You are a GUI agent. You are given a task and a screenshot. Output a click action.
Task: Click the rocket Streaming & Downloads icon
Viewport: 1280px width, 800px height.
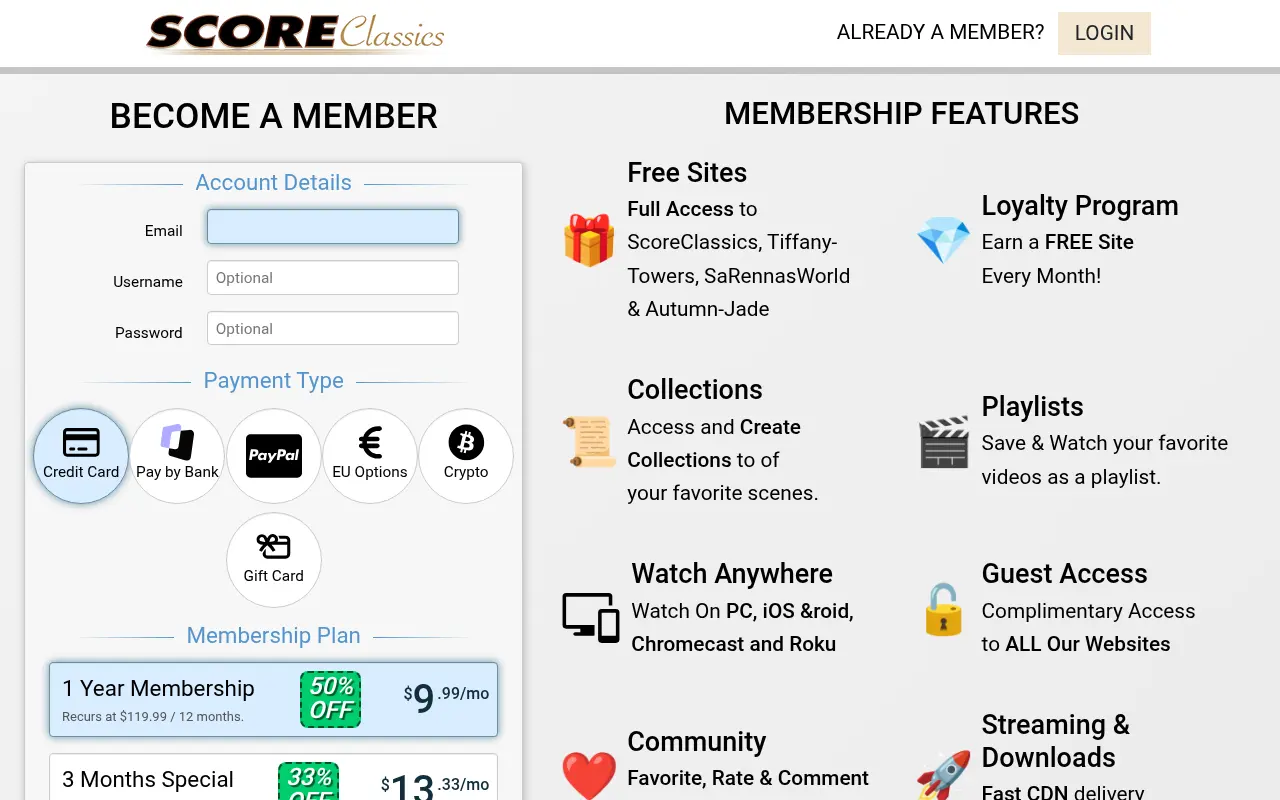[x=943, y=777]
